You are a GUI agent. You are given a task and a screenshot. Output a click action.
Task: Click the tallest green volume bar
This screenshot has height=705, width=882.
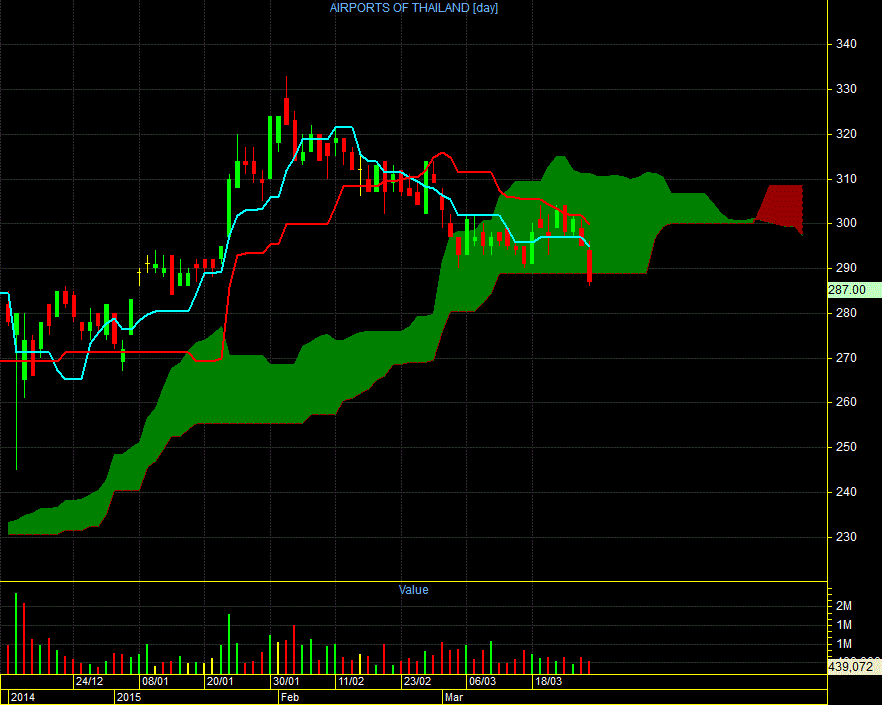[16, 633]
